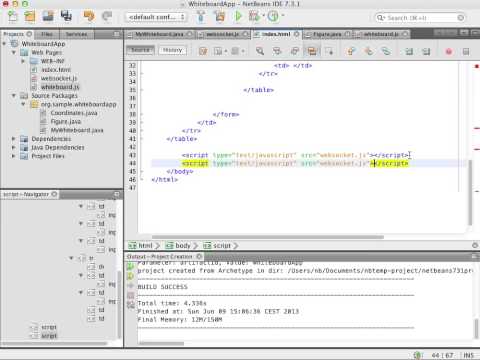Collapse the Source Packages node

(x=14, y=96)
